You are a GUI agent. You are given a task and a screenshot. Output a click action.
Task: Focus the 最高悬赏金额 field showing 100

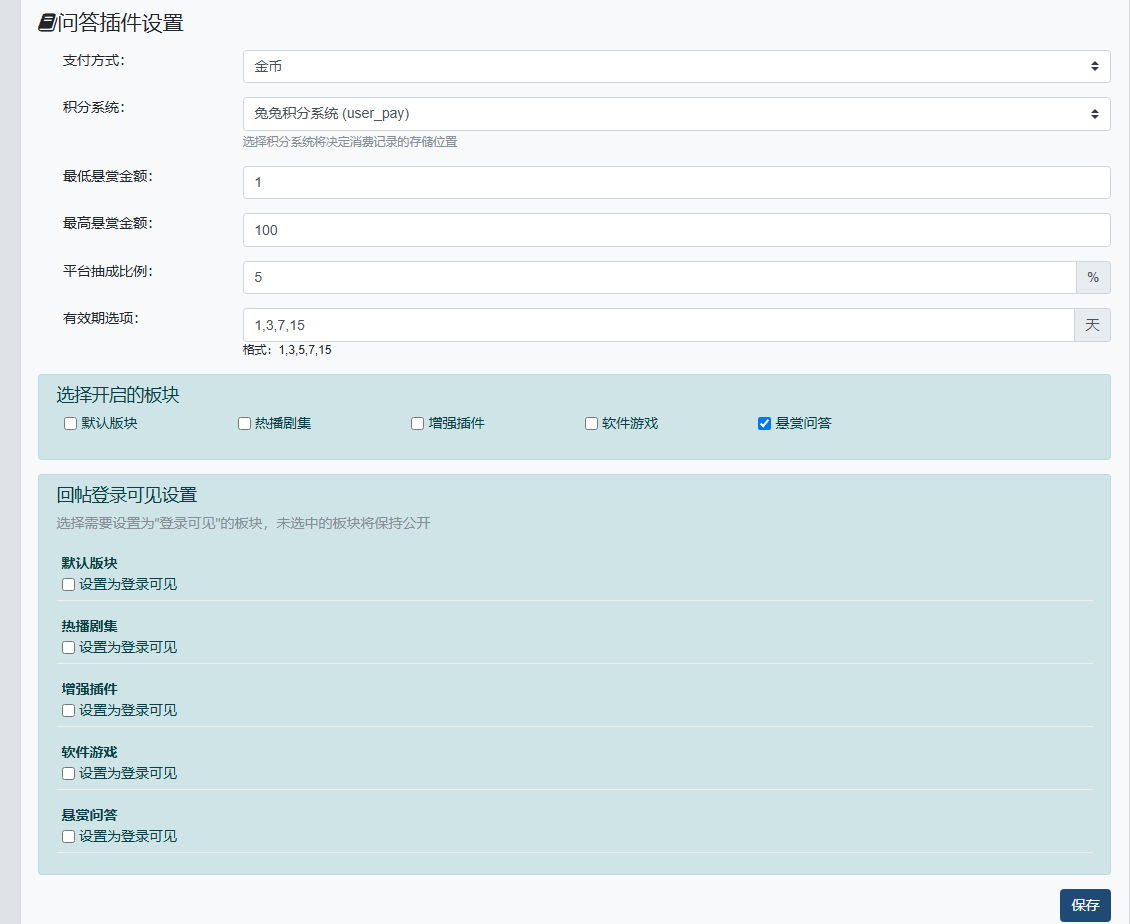(676, 230)
